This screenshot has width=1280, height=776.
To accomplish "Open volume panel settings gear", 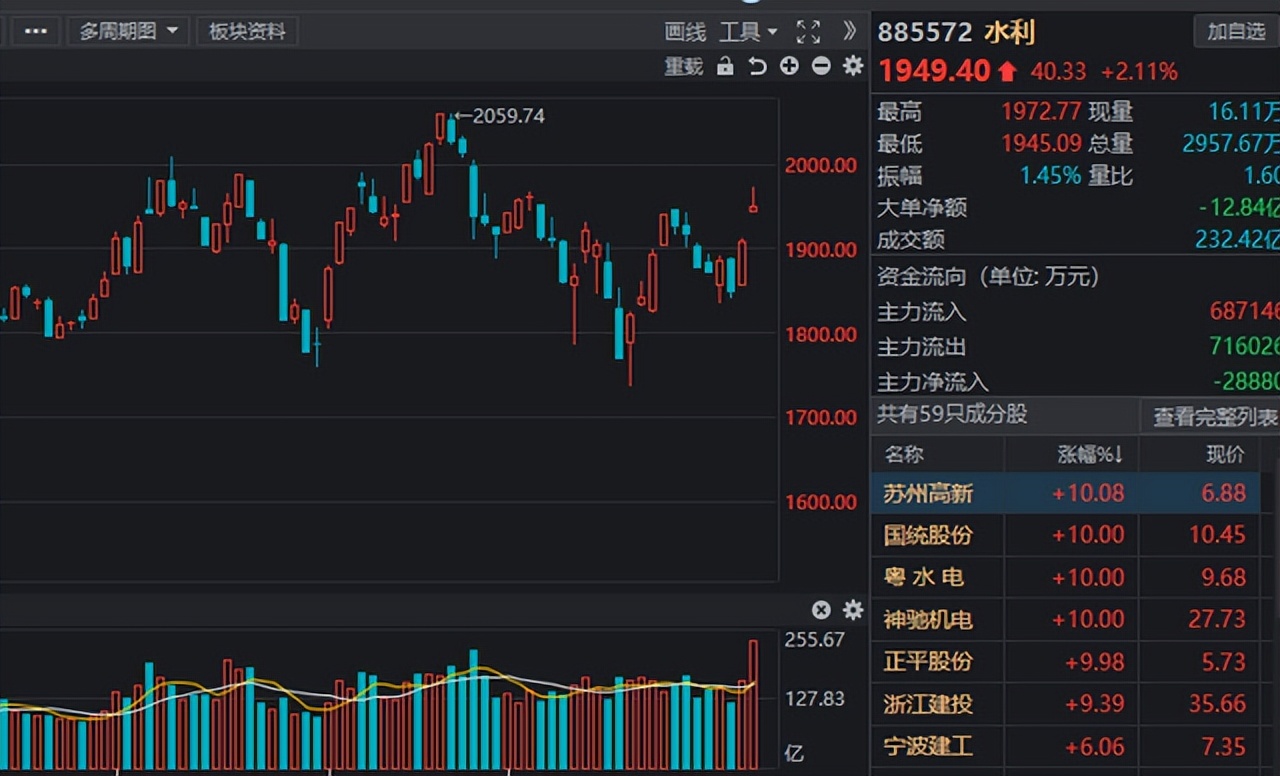I will coord(853,610).
